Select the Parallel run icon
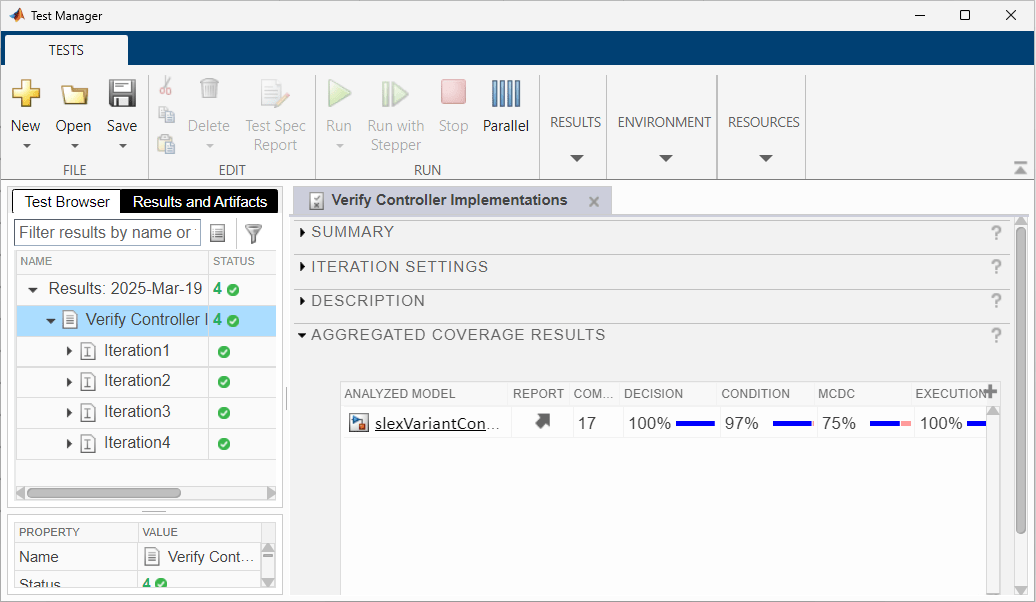Image resolution: width=1036 pixels, height=602 pixels. point(506,94)
